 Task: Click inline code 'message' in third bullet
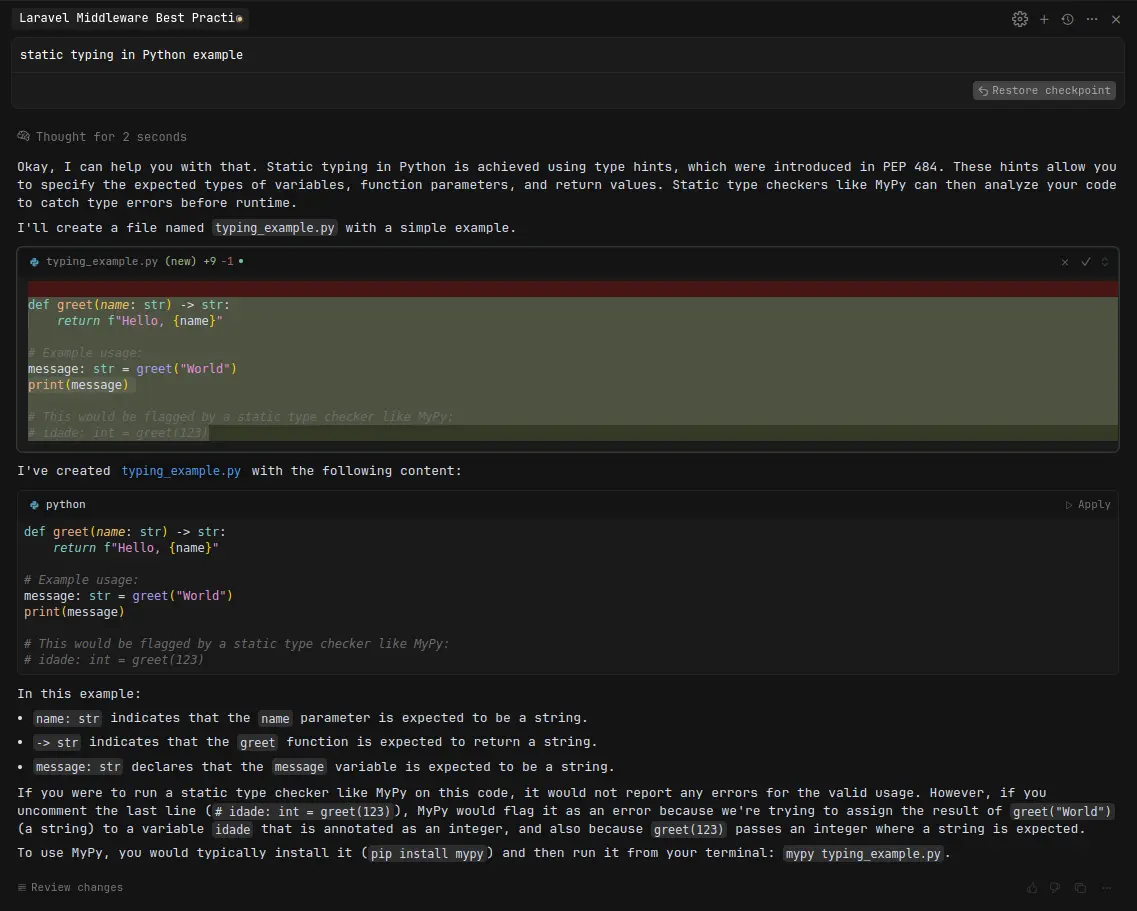click(x=299, y=767)
